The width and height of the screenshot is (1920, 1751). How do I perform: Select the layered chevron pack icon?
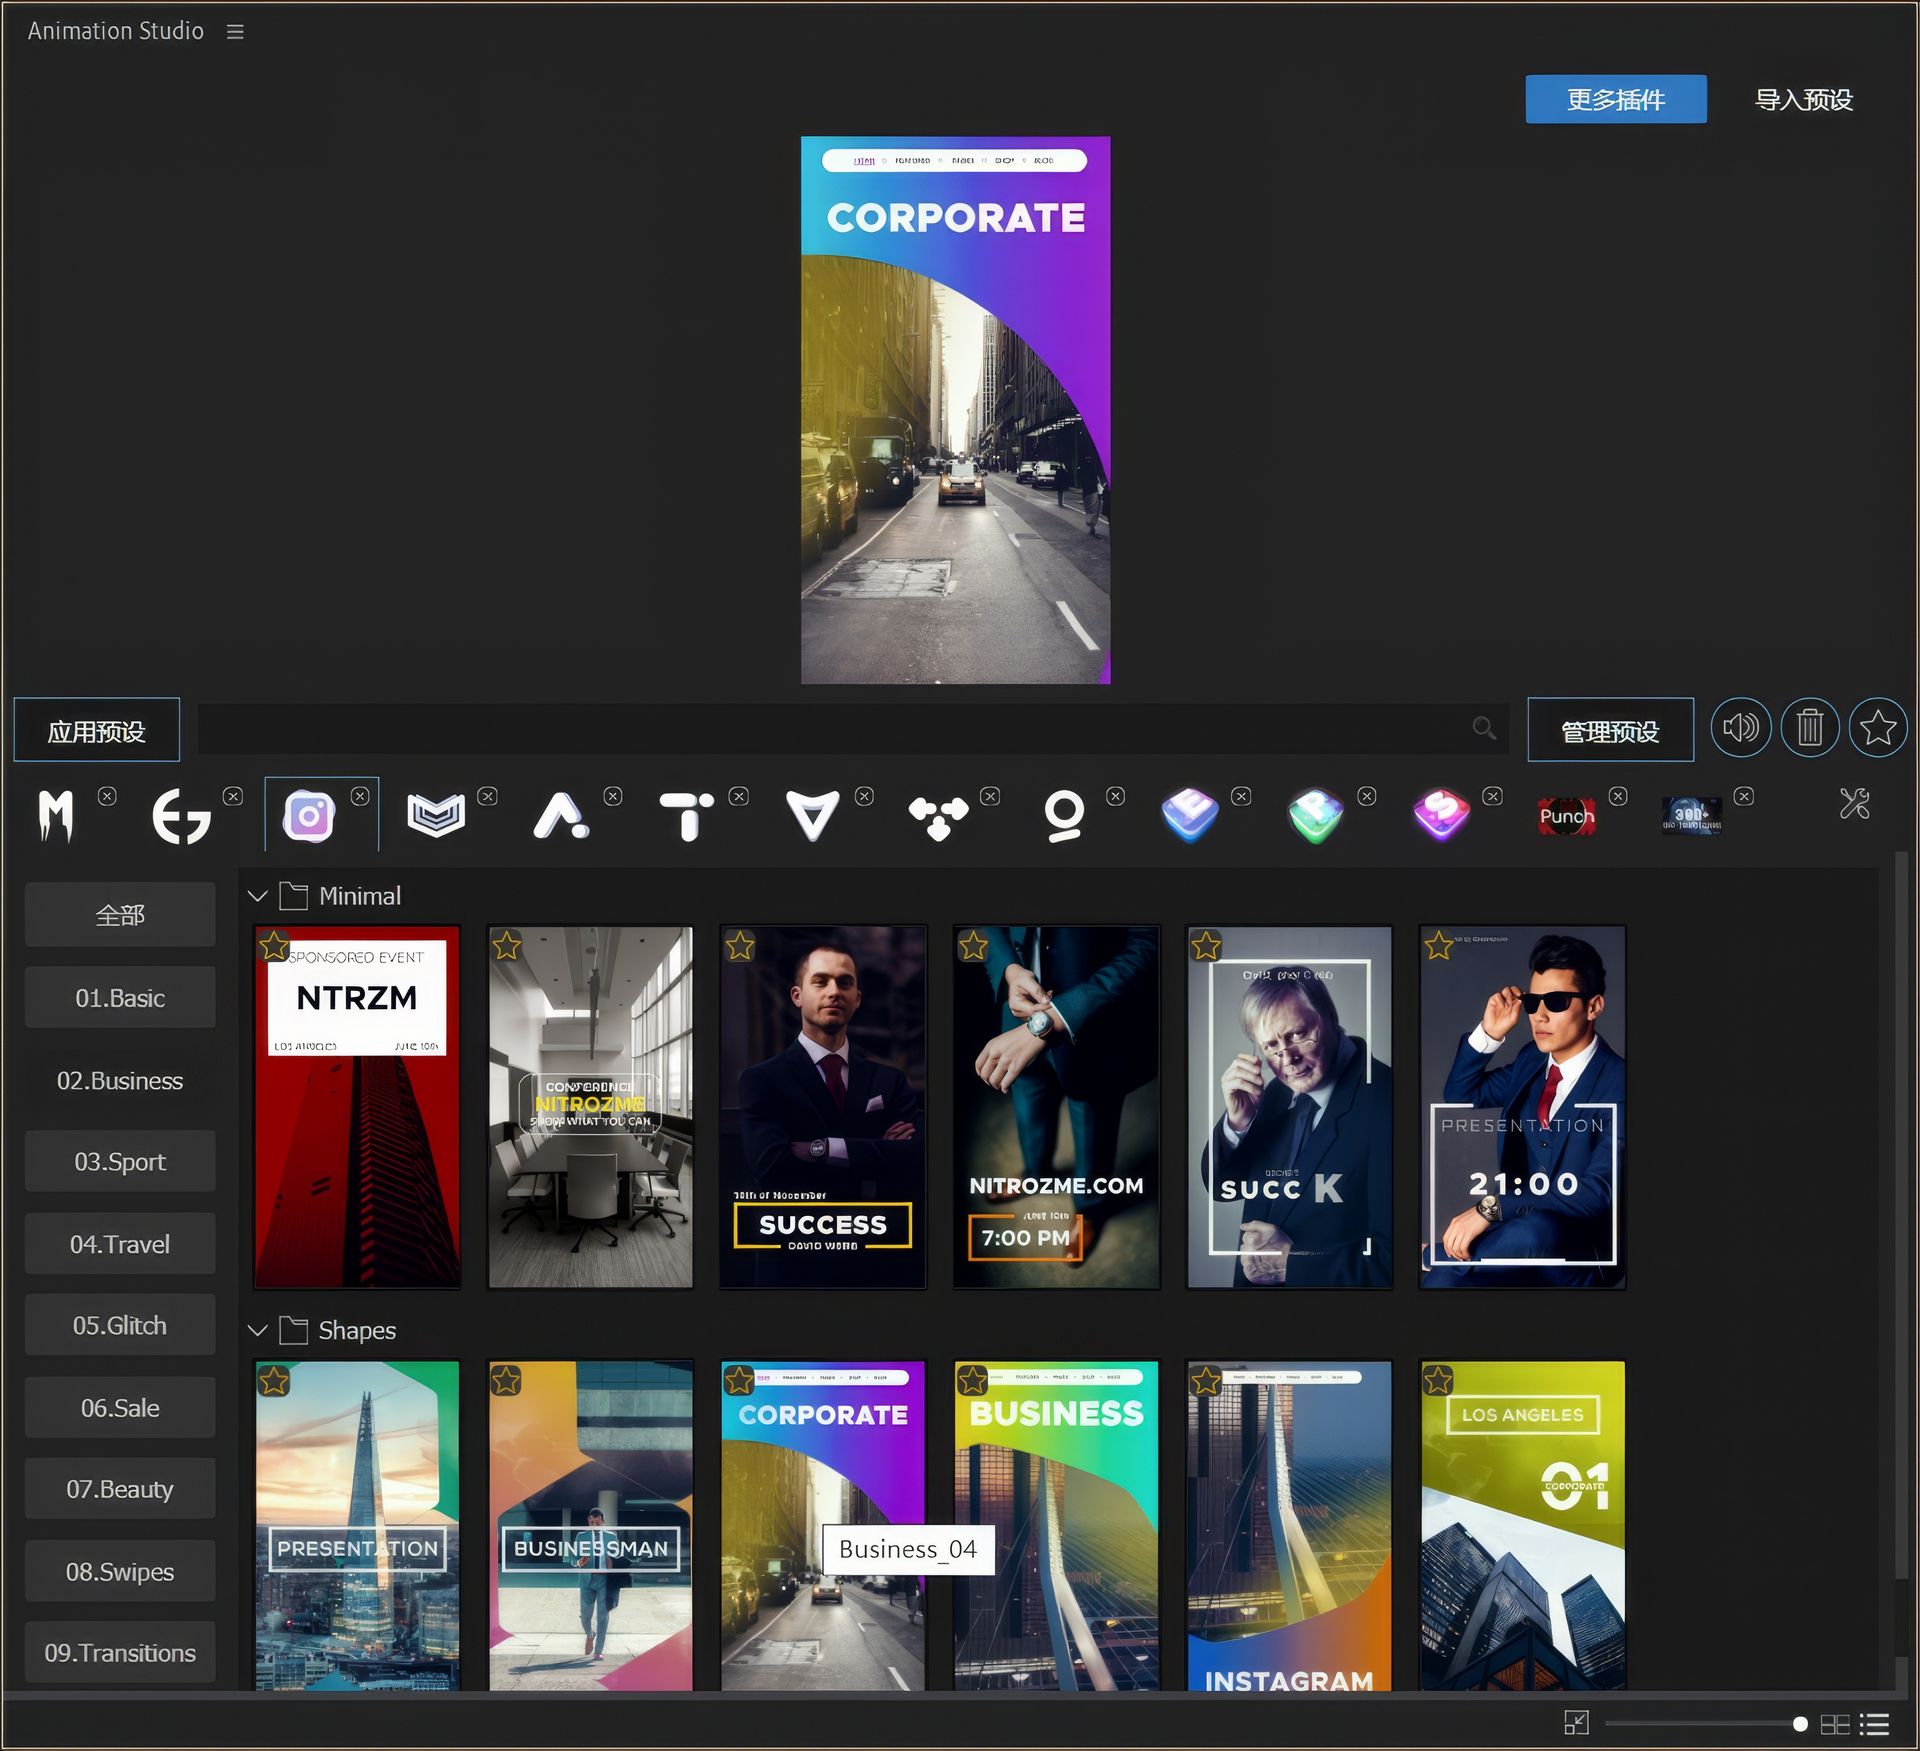(436, 816)
